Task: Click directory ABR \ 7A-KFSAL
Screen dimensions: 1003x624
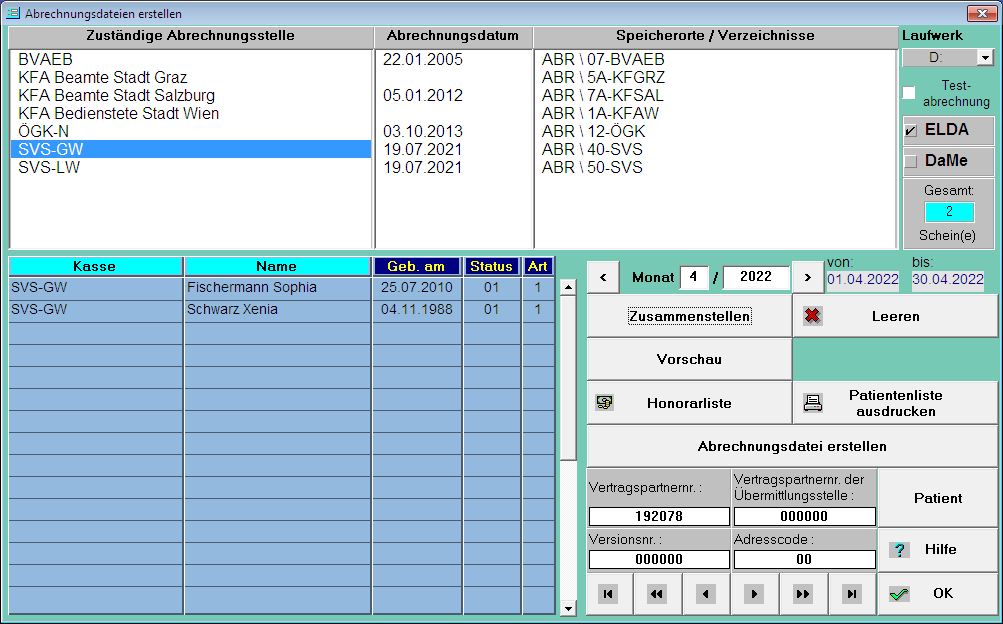Action: pyautogui.click(x=603, y=95)
